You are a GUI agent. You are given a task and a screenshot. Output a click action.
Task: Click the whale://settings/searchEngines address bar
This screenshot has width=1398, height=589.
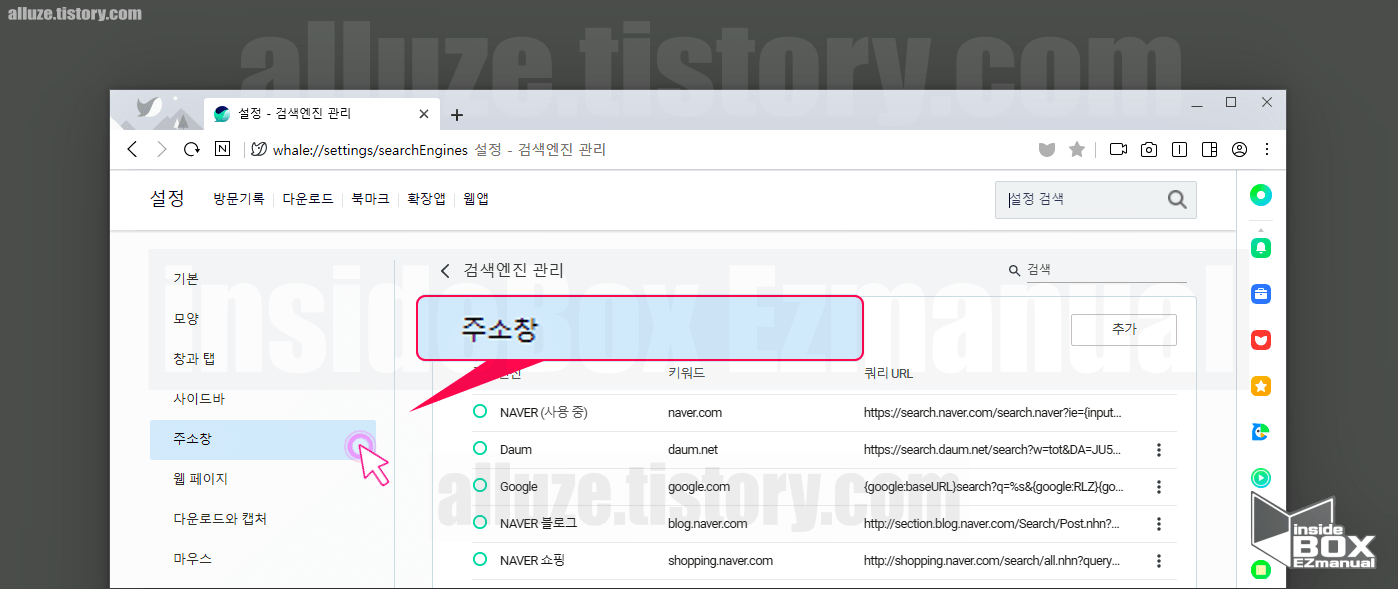click(370, 150)
